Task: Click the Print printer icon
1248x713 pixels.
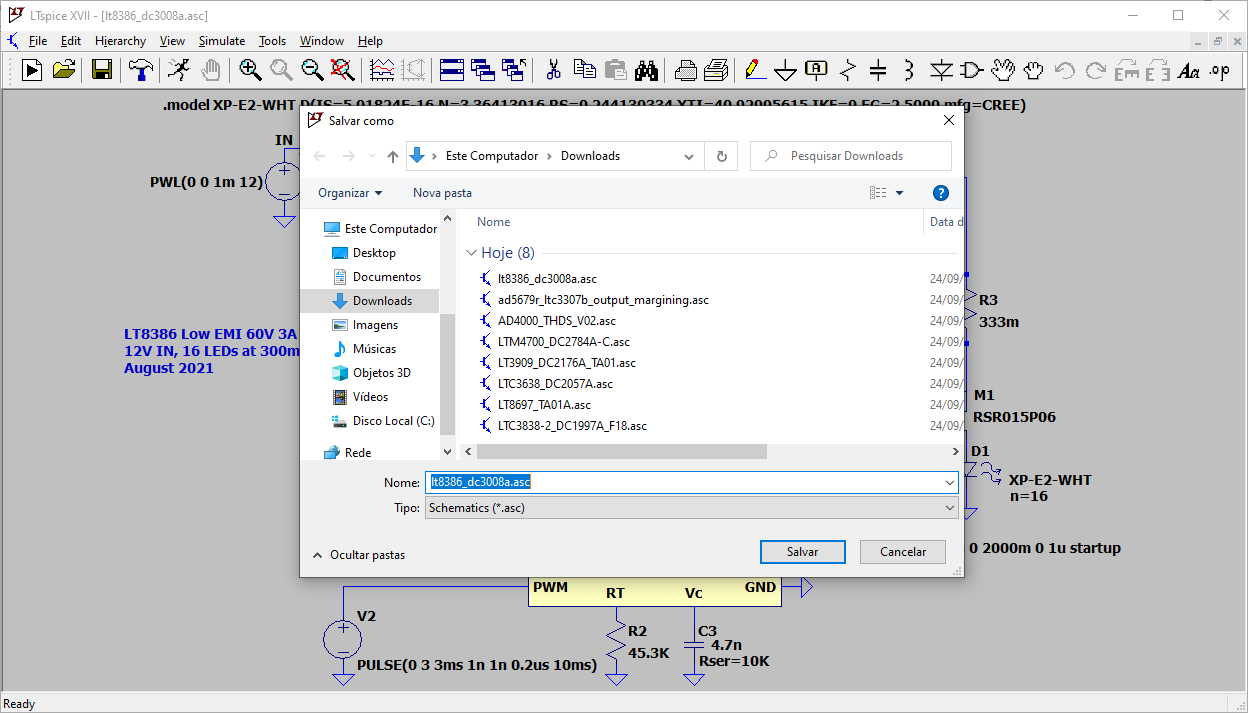Action: pos(685,70)
